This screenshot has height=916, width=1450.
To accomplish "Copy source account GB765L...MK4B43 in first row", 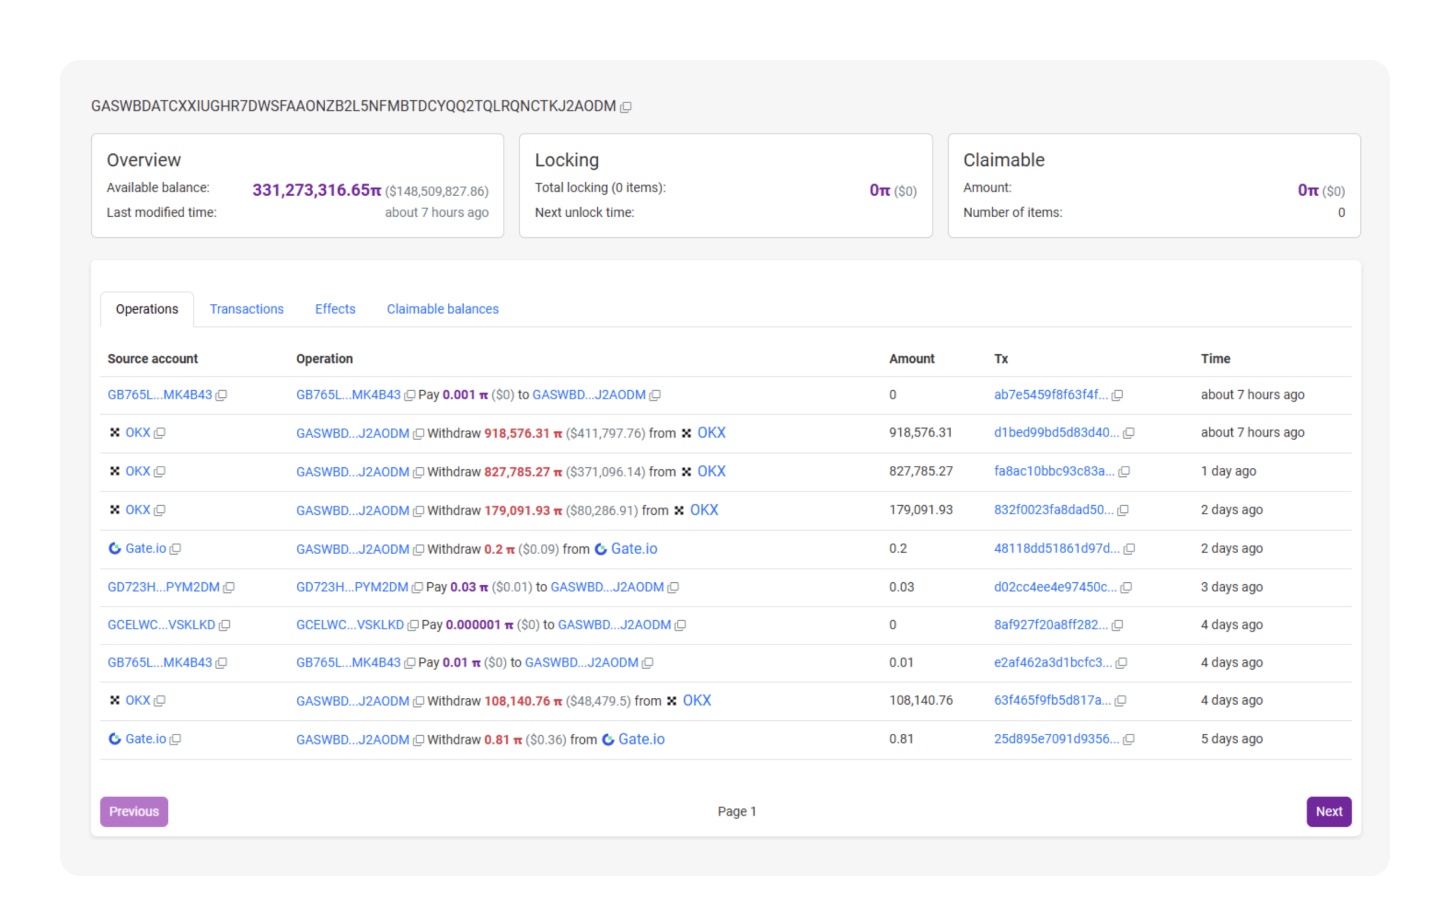I will (221, 395).
